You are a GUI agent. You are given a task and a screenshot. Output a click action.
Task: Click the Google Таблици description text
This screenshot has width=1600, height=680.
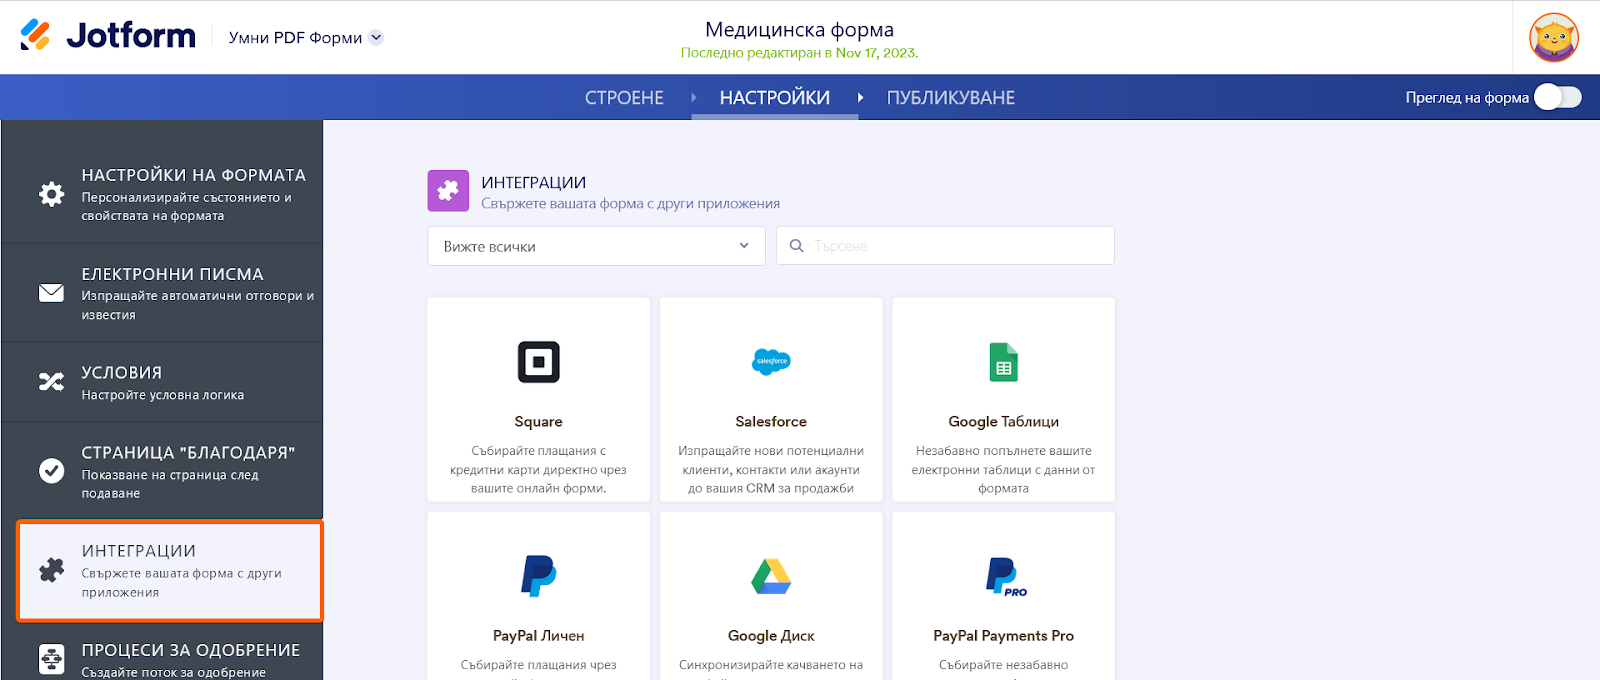click(x=1003, y=470)
